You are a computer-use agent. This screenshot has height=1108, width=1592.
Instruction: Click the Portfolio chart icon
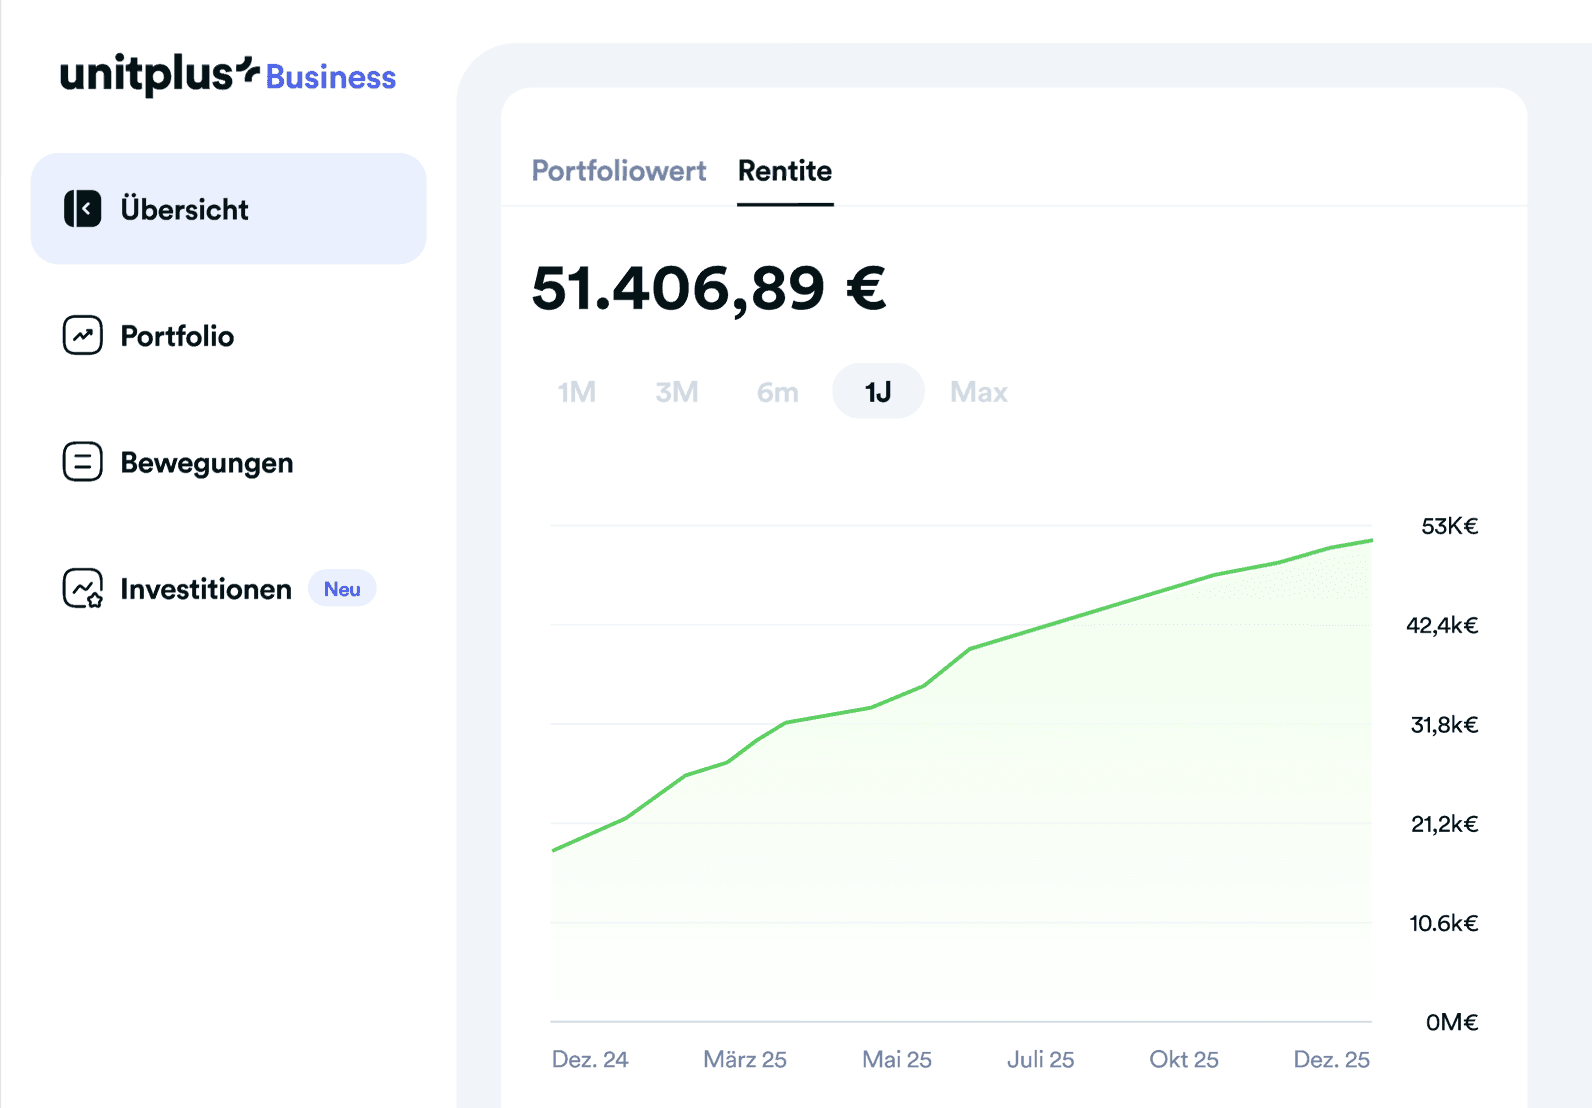pyautogui.click(x=83, y=335)
